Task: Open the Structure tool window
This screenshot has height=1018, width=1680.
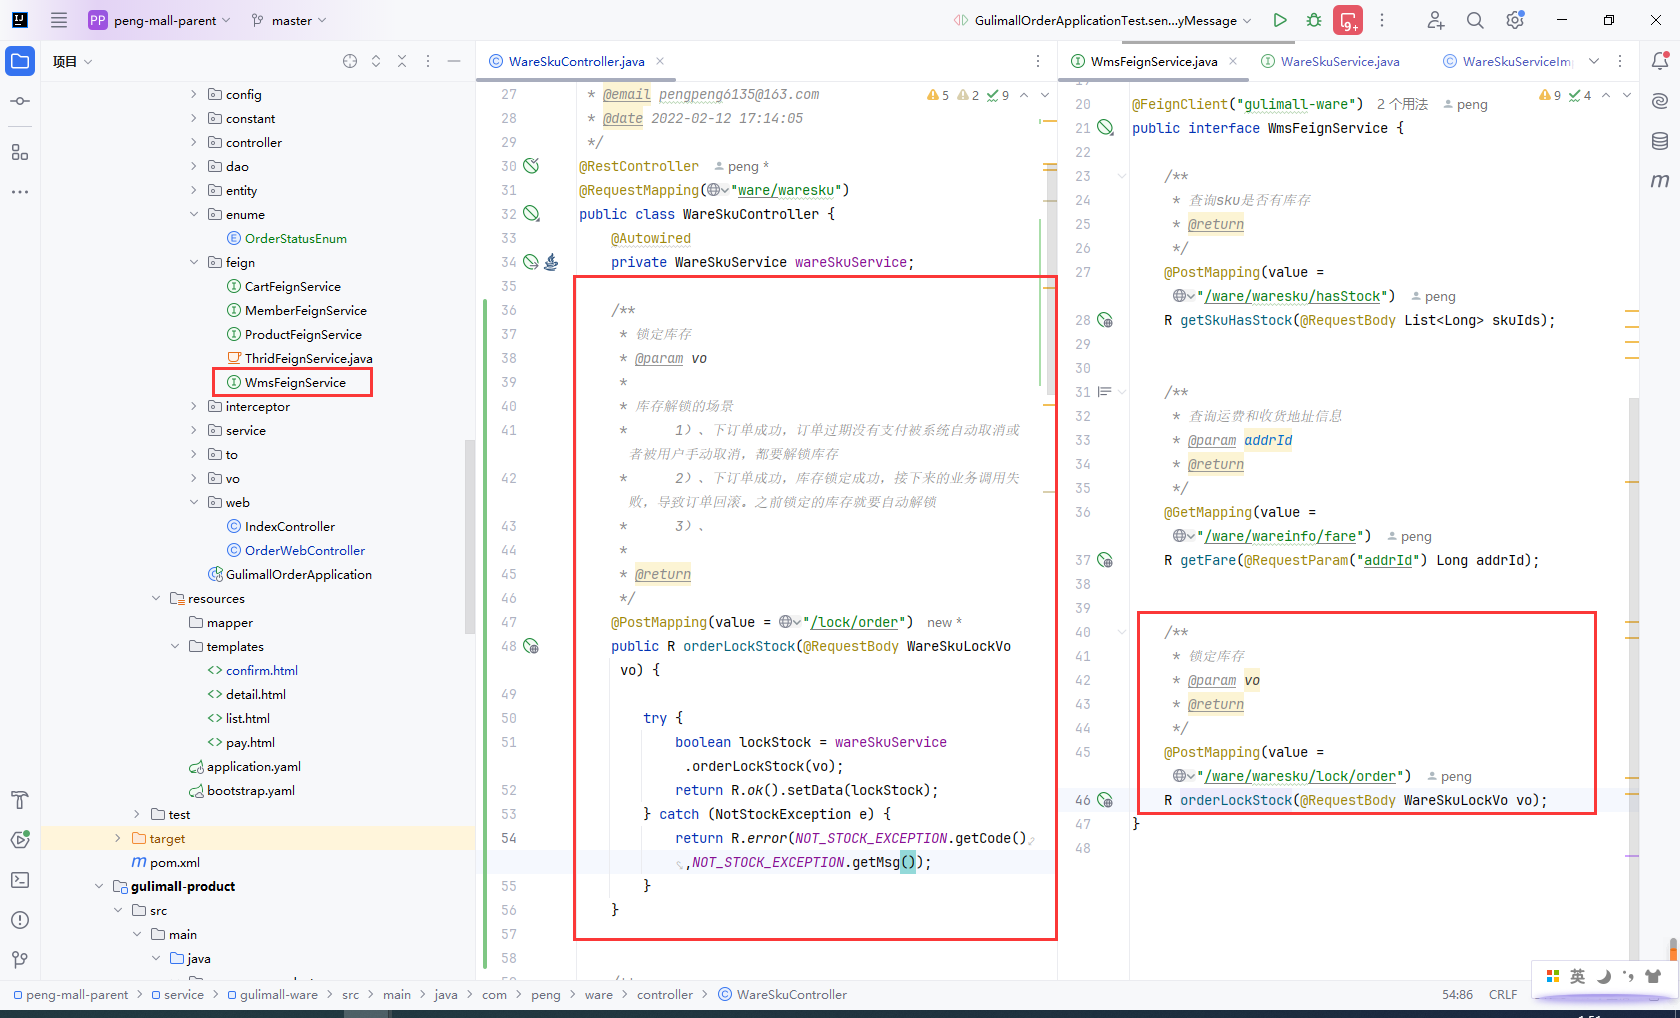Action: pos(20,152)
